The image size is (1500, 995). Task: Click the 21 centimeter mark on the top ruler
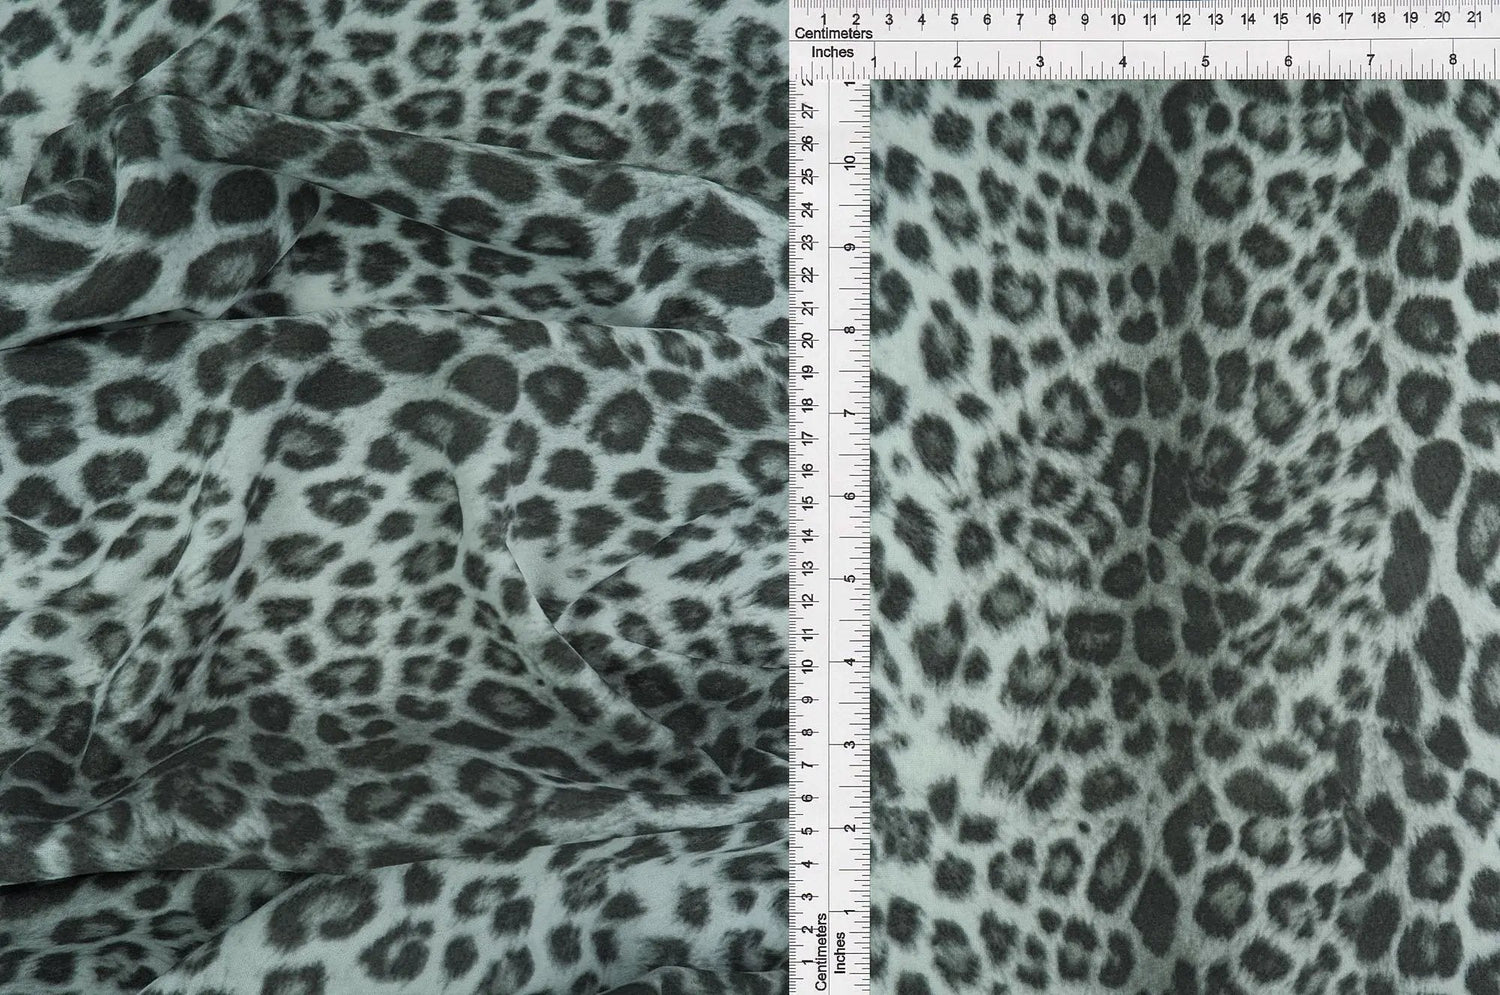(1474, 17)
